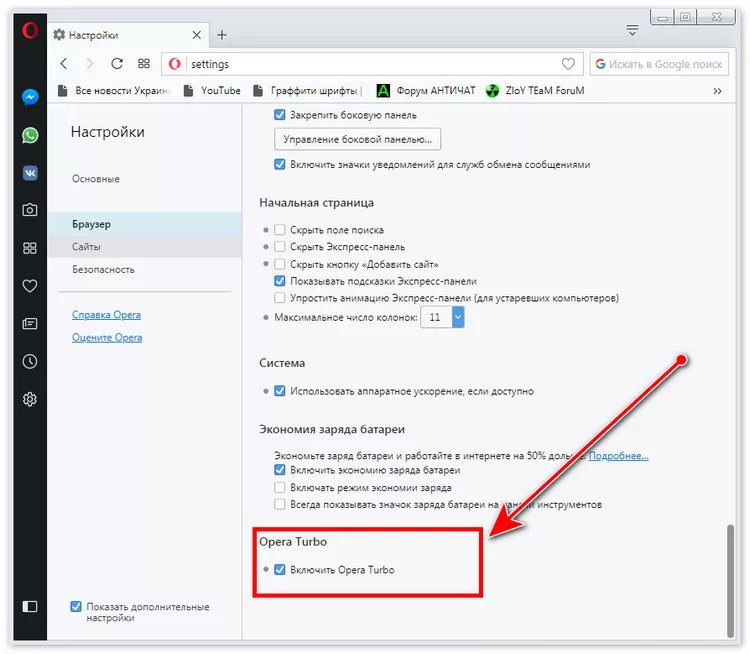Open Оцените Opera link
The height and width of the screenshot is (654, 750).
point(107,337)
